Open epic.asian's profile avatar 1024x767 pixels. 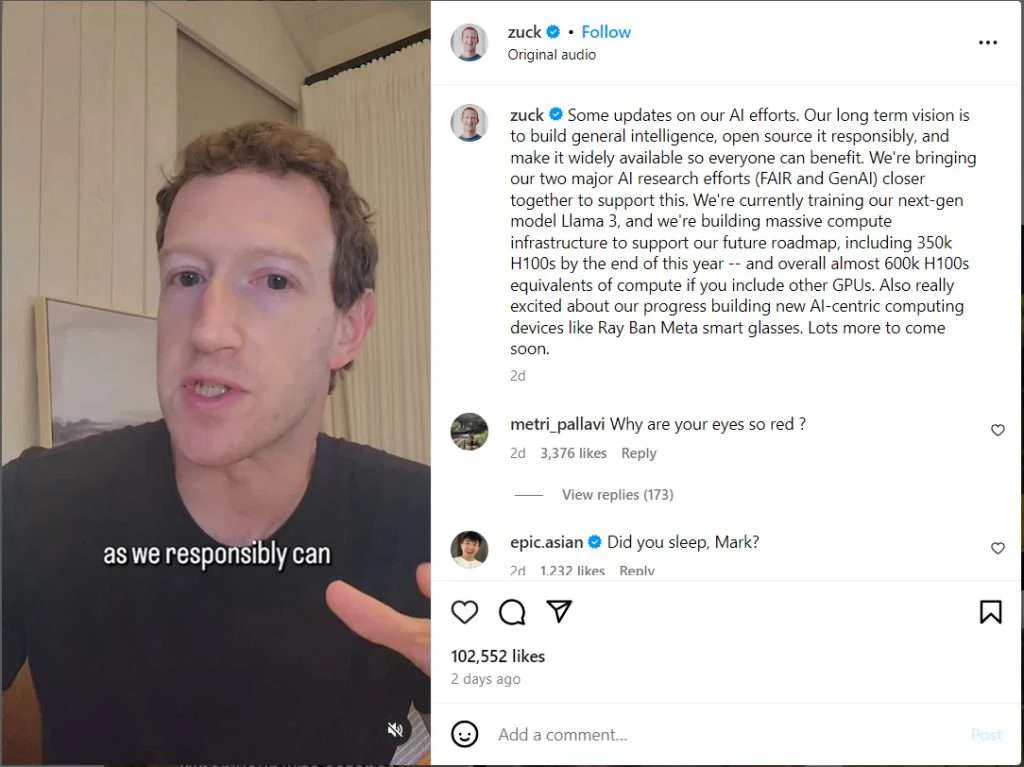click(469, 549)
